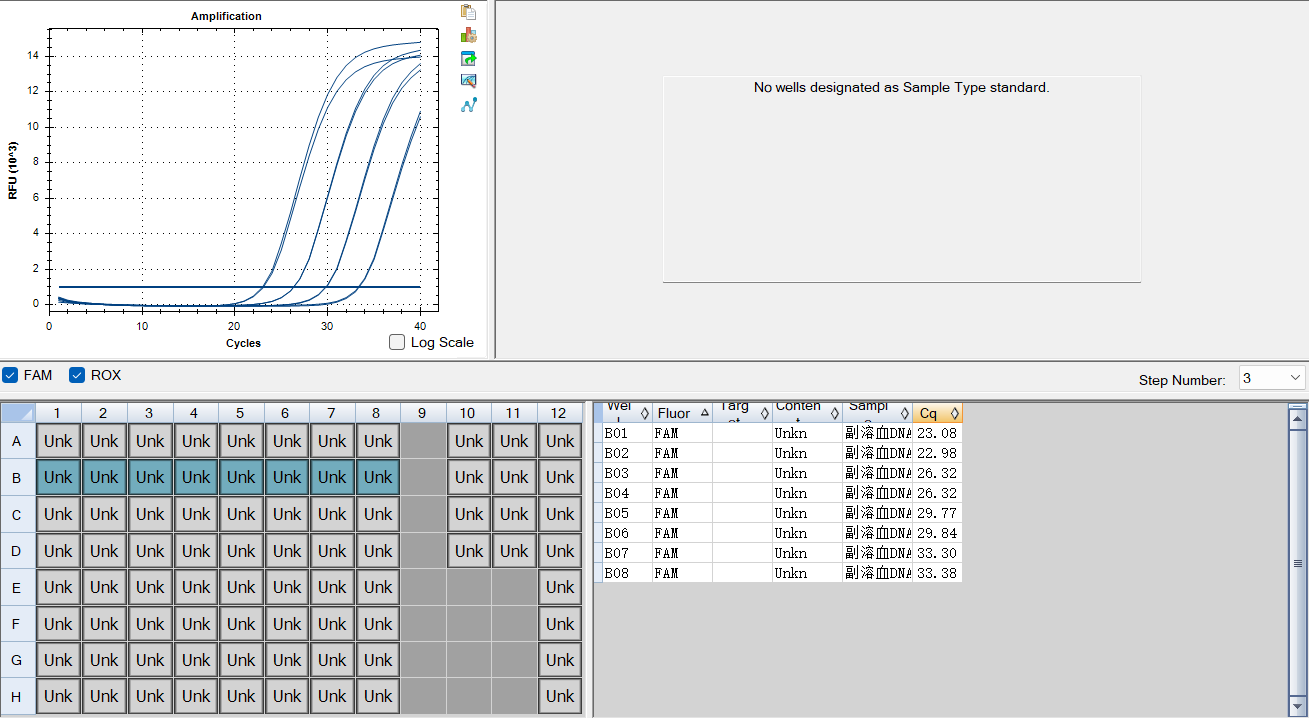Screen dimensions: 1309x718
Task: Click the Content column sort diamond
Action: pos(834,413)
